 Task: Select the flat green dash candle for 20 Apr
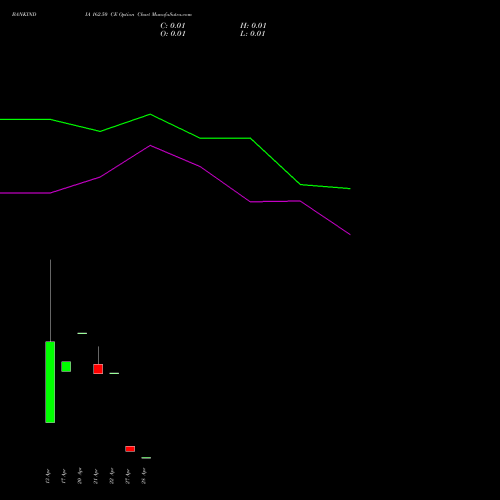coord(82,333)
